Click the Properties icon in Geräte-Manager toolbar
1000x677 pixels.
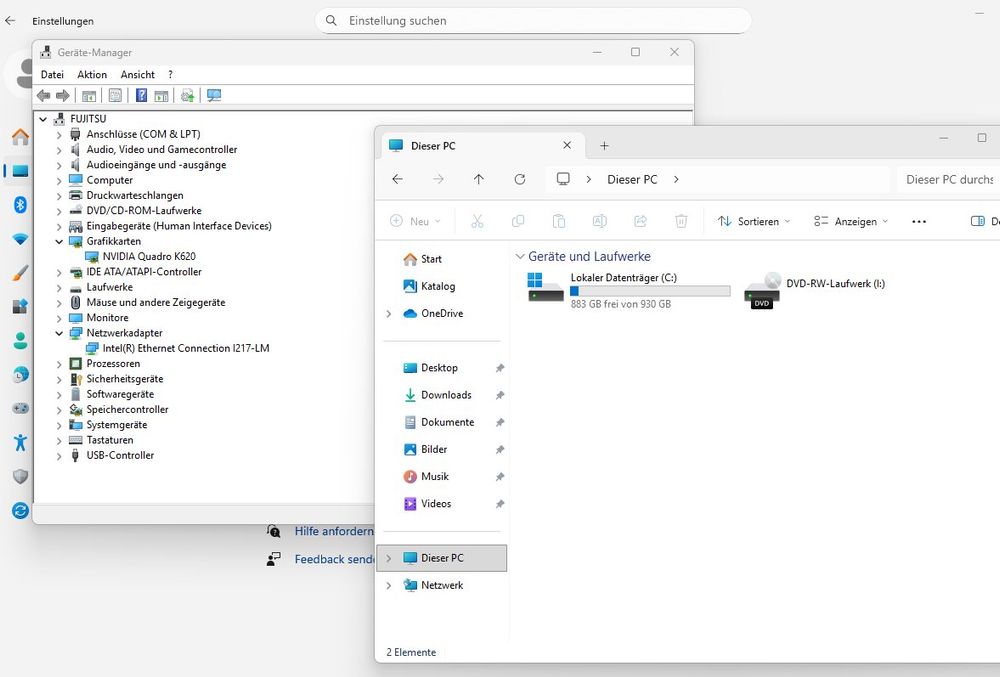pyautogui.click(x=115, y=96)
